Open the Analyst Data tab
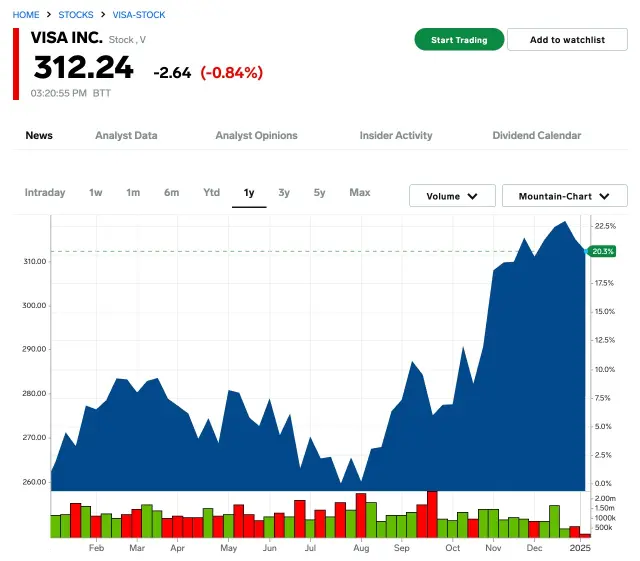The width and height of the screenshot is (640, 561). [126, 135]
